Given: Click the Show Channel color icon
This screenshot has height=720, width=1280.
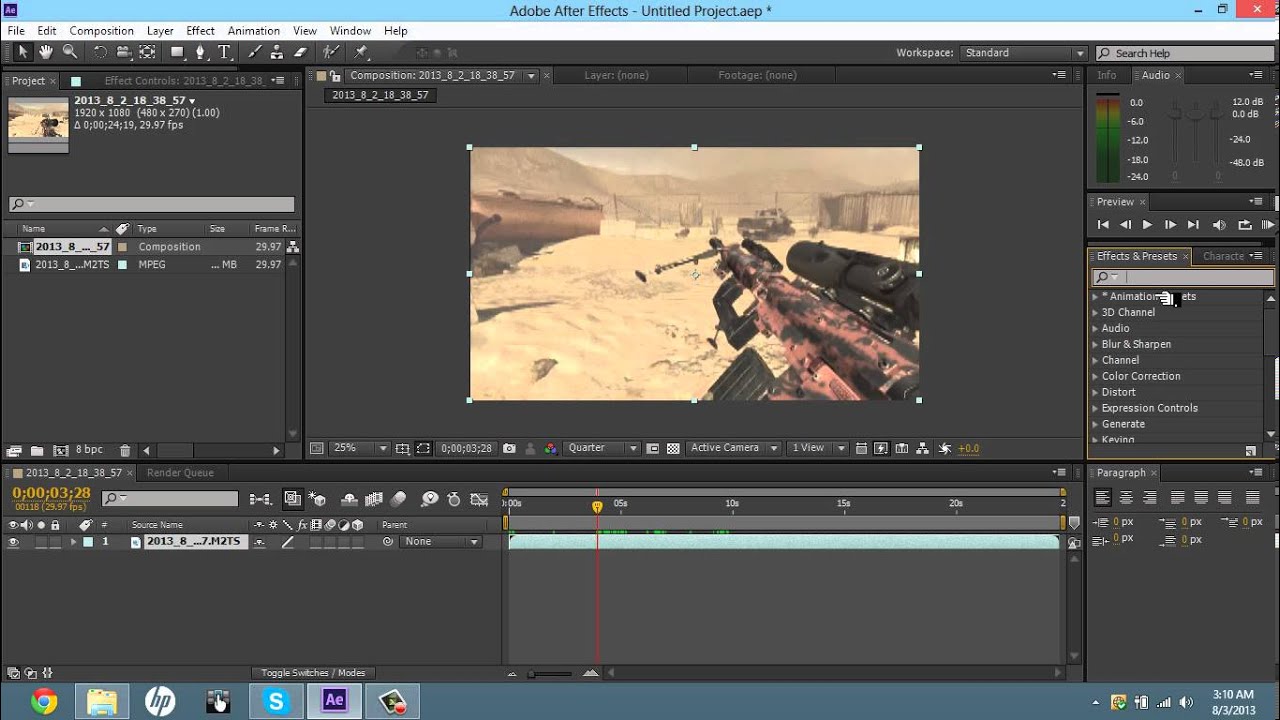Looking at the screenshot, I should pyautogui.click(x=550, y=449).
